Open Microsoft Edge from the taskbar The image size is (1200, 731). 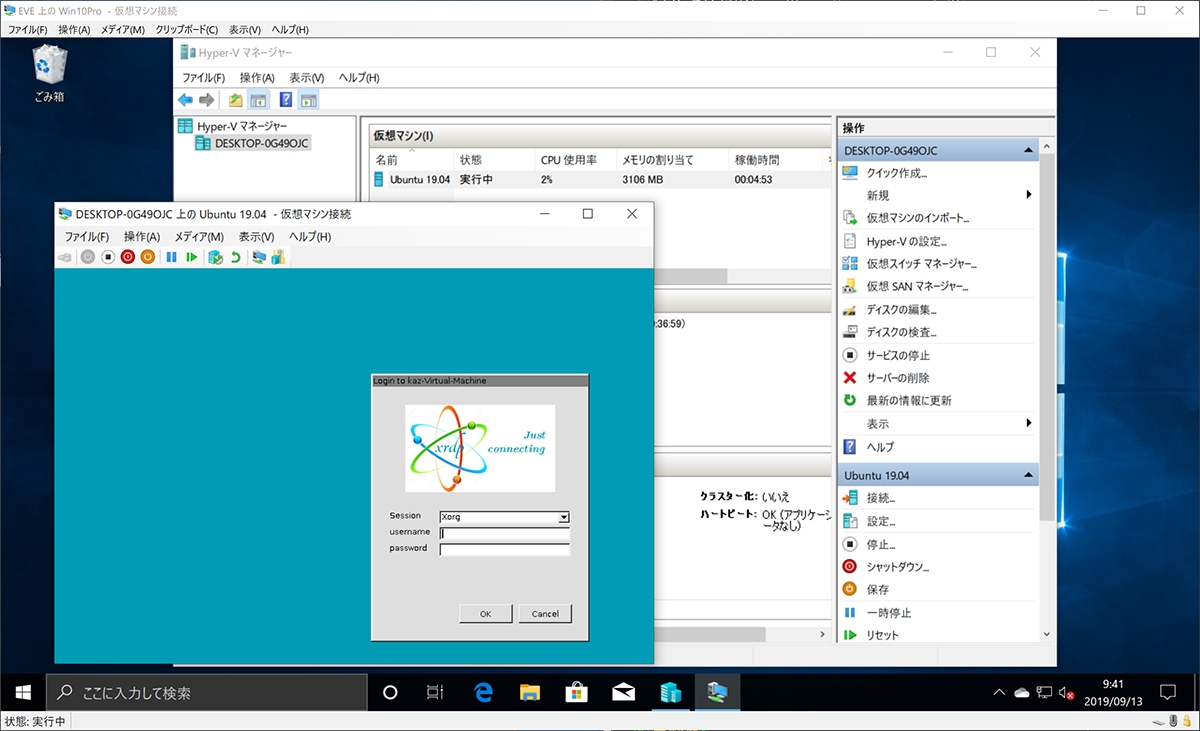pyautogui.click(x=486, y=692)
